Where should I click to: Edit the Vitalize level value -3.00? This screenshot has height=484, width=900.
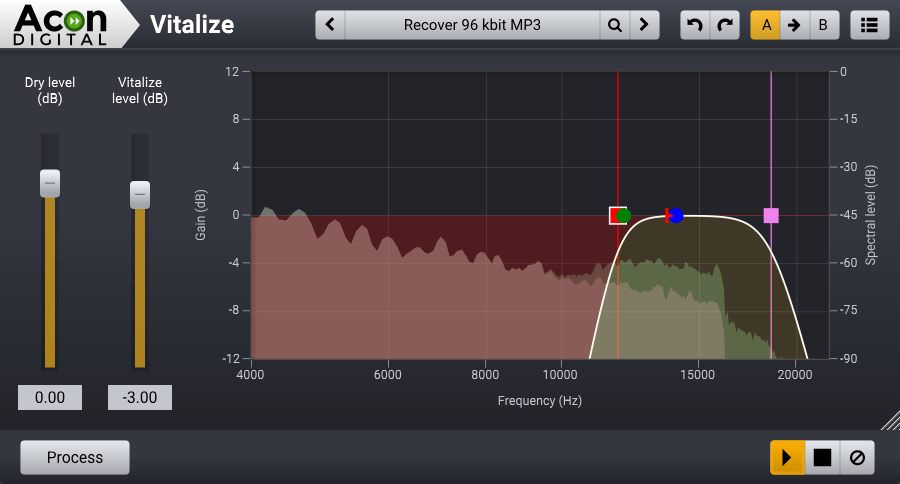coord(140,397)
